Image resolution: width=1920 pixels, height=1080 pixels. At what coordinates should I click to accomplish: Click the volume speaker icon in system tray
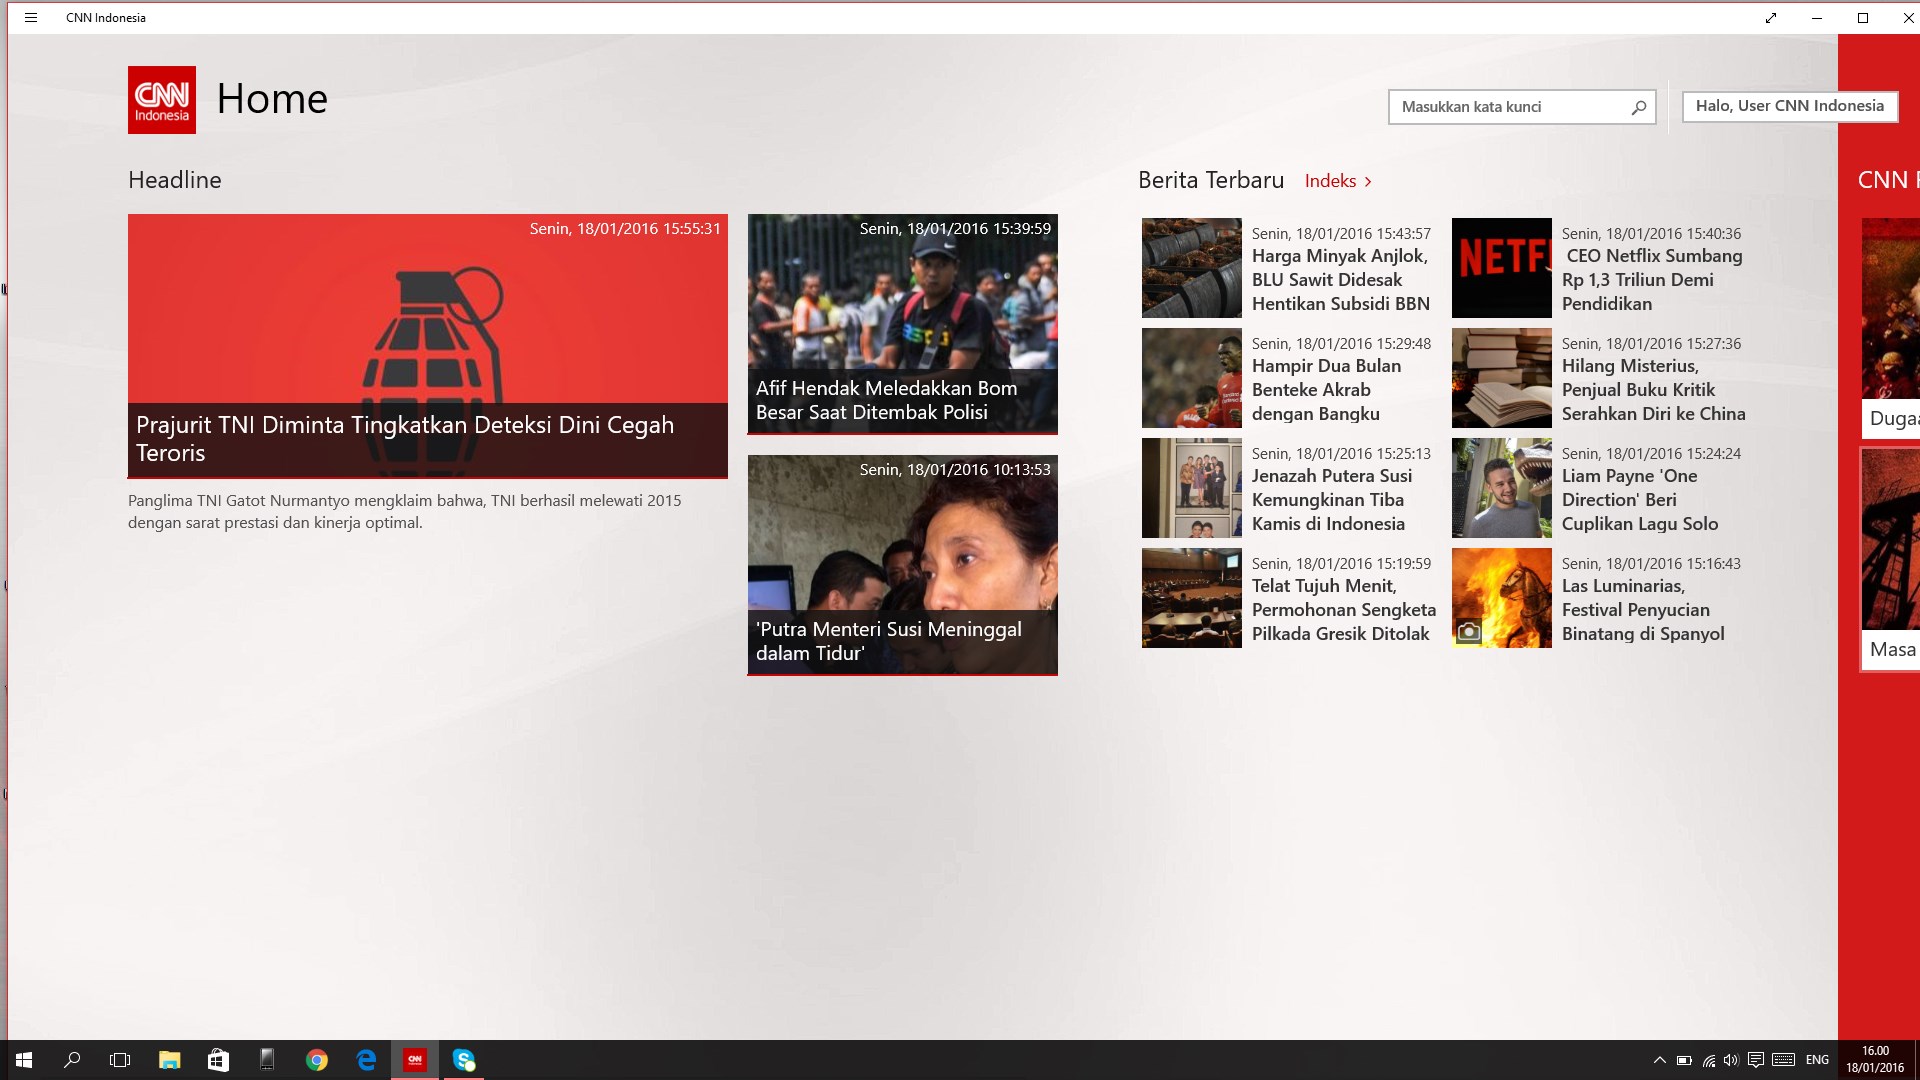1732,1060
